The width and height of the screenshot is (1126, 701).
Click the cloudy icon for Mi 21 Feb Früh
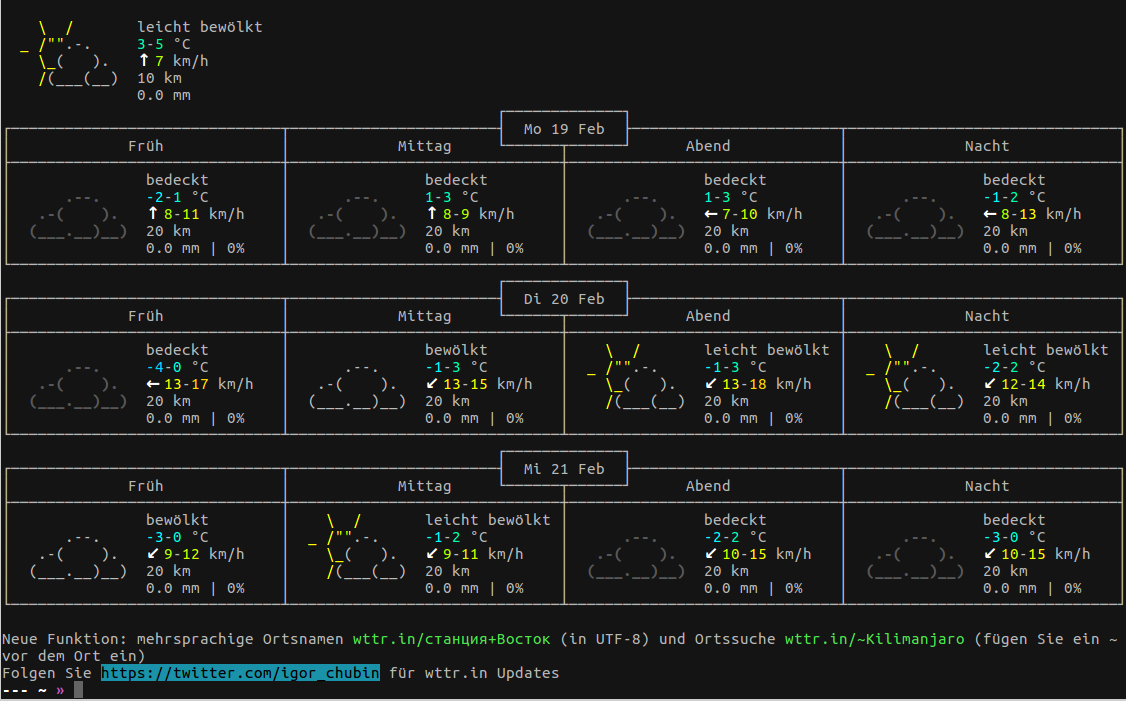78,555
